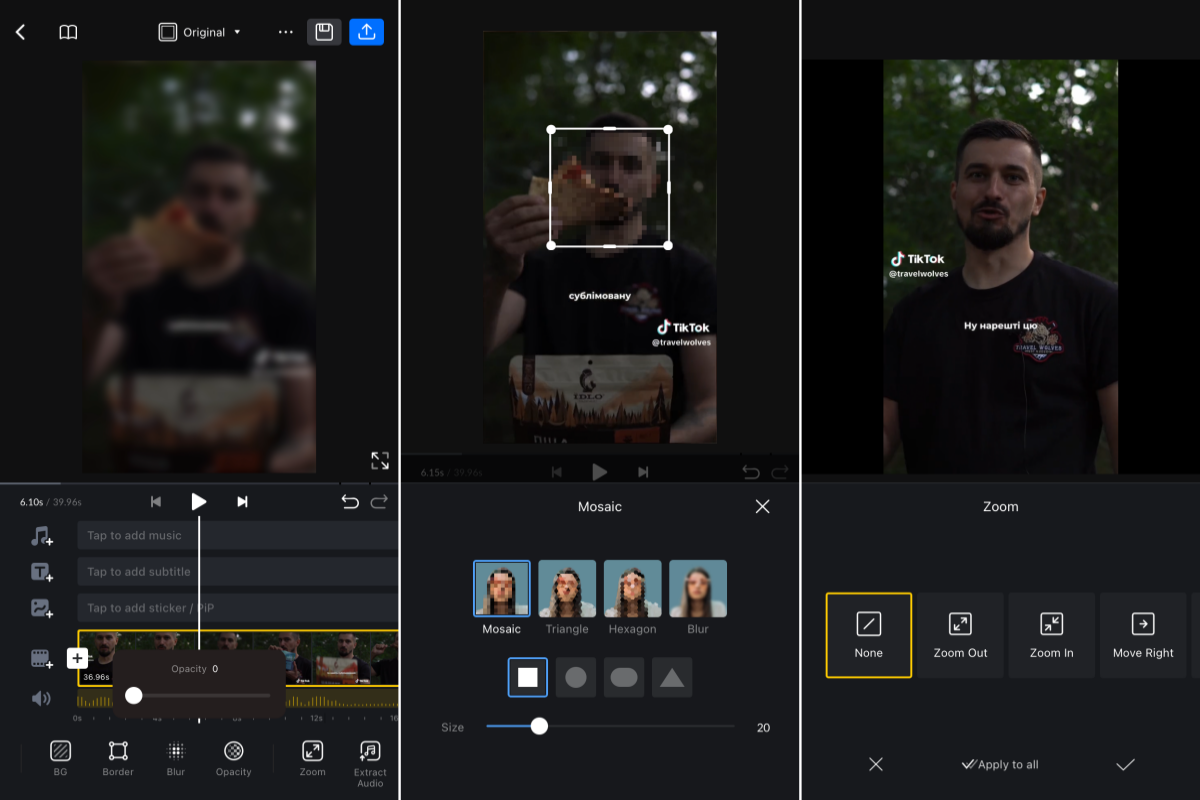Screen dimensions: 1200x800
Task: Adjust the mosaic Size slider
Action: coord(539,727)
